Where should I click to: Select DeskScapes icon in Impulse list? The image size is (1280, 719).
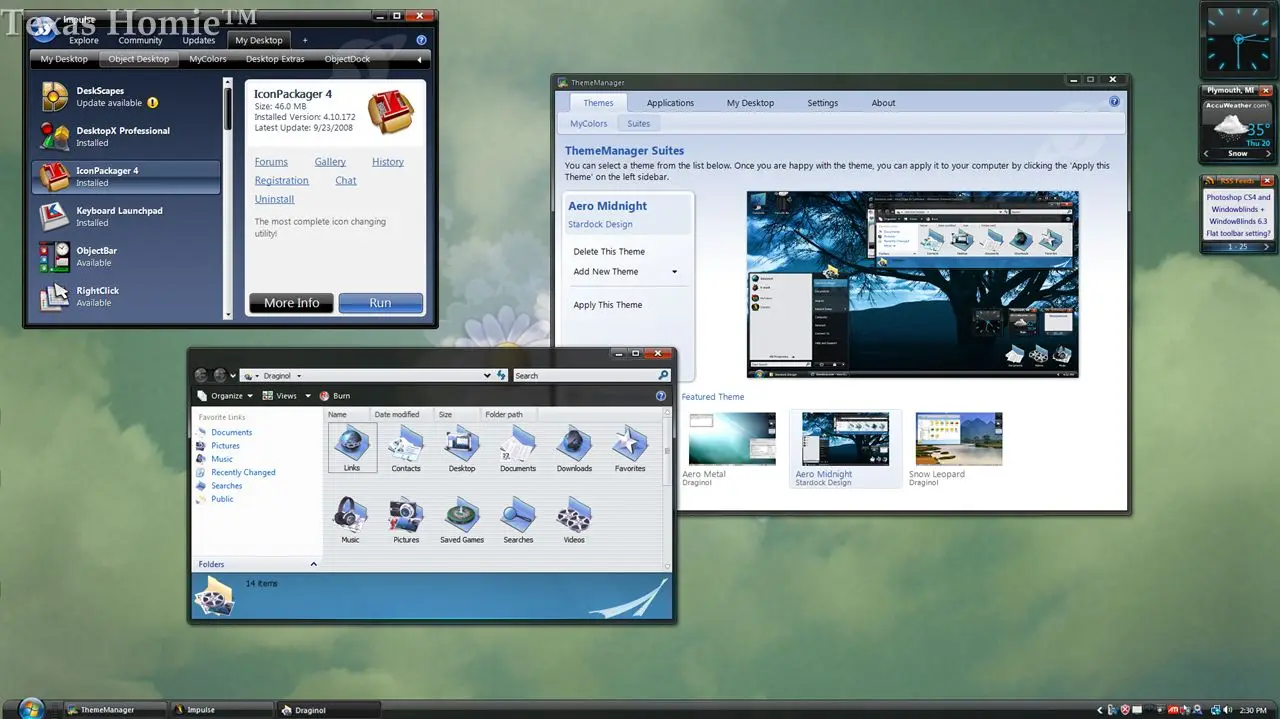[54, 96]
